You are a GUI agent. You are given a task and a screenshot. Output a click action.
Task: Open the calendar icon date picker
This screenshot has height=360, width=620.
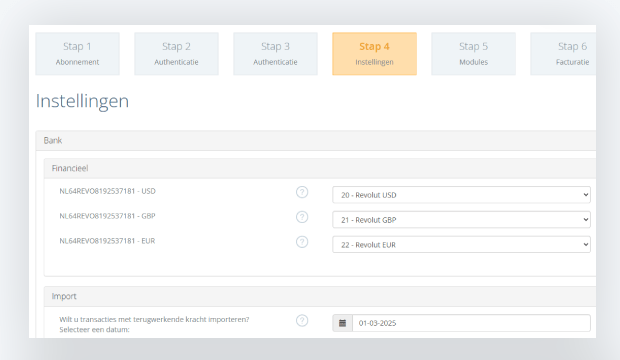(x=342, y=323)
